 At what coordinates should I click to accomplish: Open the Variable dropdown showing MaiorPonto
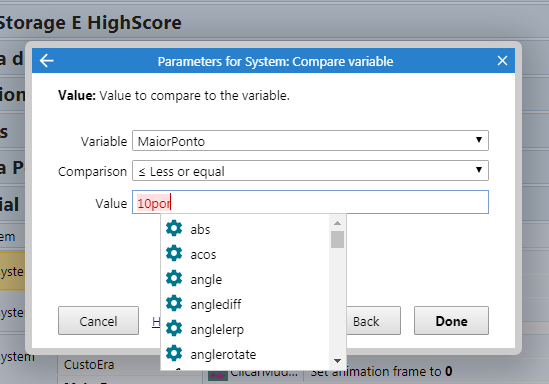pyautogui.click(x=310, y=141)
